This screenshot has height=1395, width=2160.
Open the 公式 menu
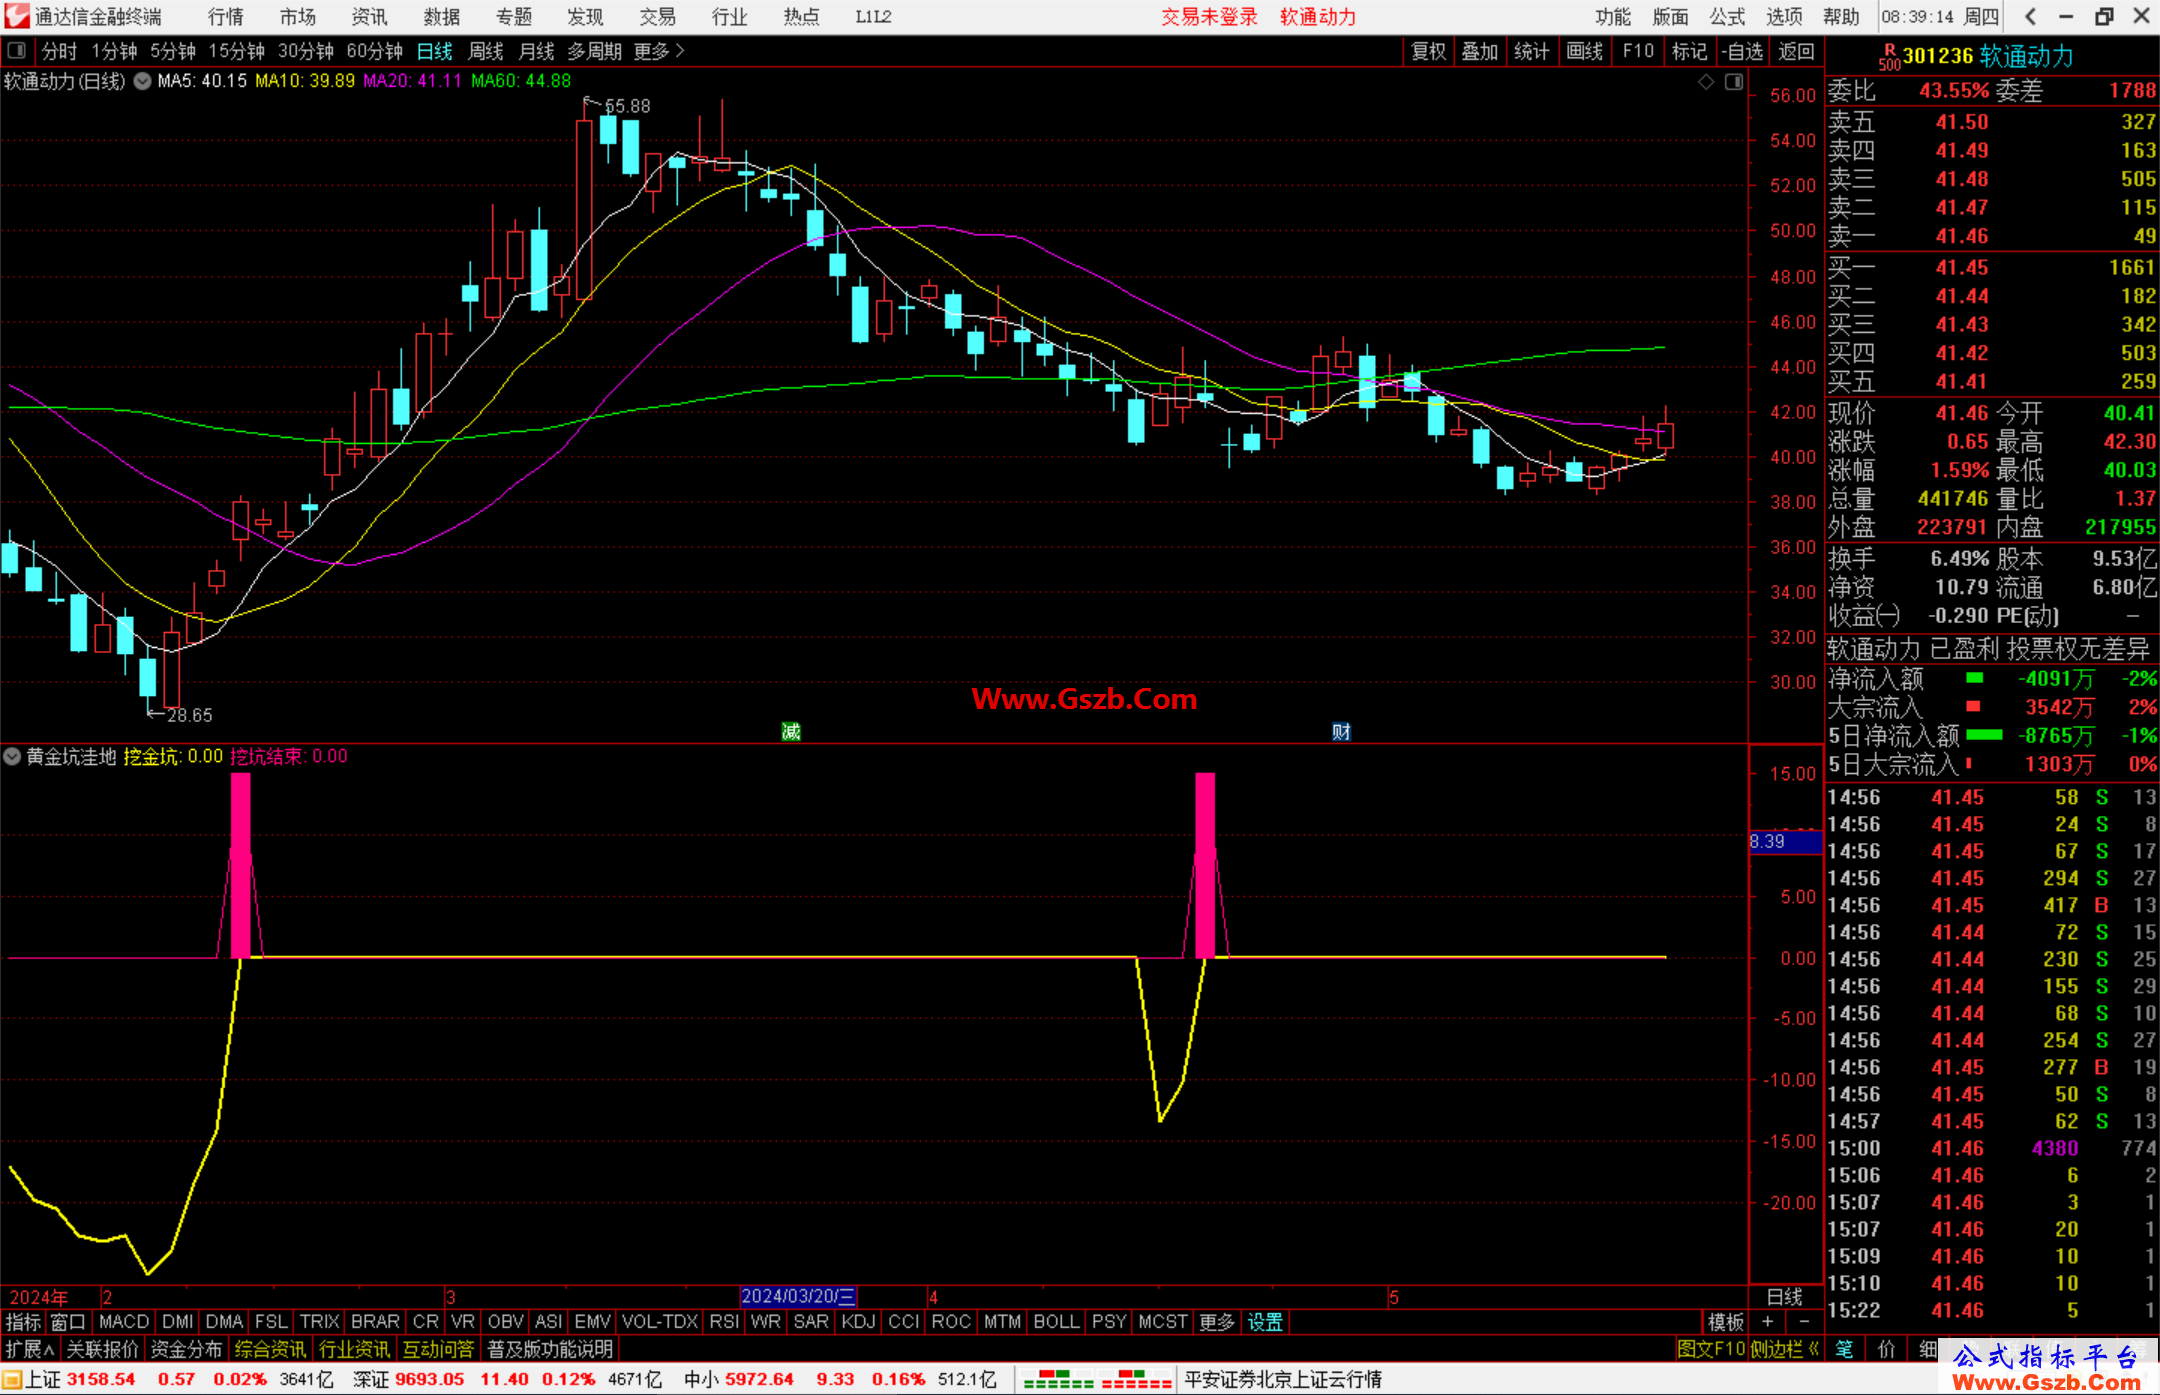1727,17
